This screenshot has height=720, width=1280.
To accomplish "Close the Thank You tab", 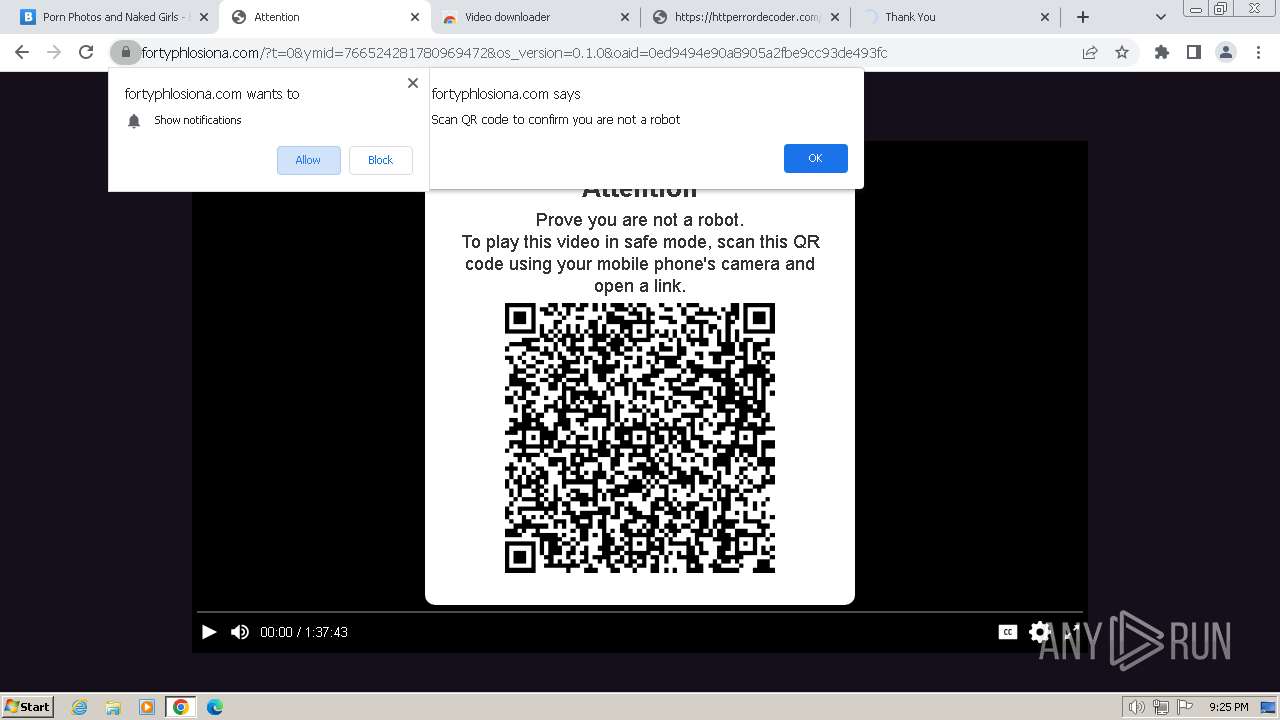I will pyautogui.click(x=1045, y=17).
